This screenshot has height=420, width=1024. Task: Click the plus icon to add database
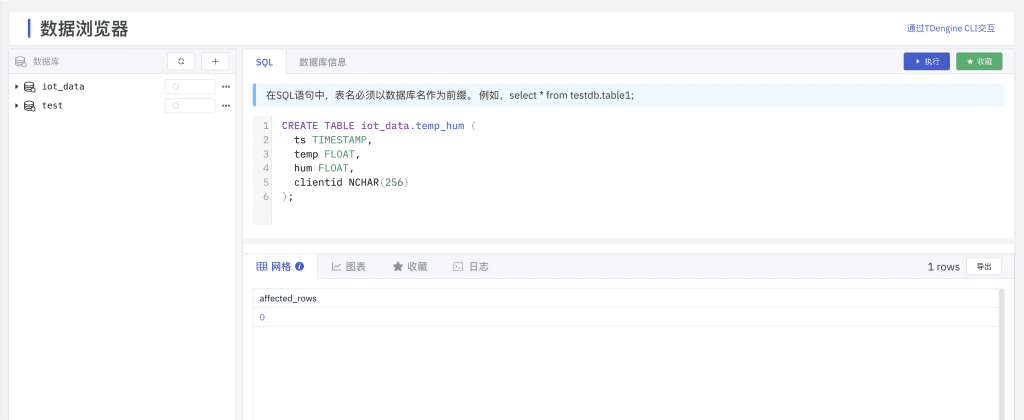(215, 61)
